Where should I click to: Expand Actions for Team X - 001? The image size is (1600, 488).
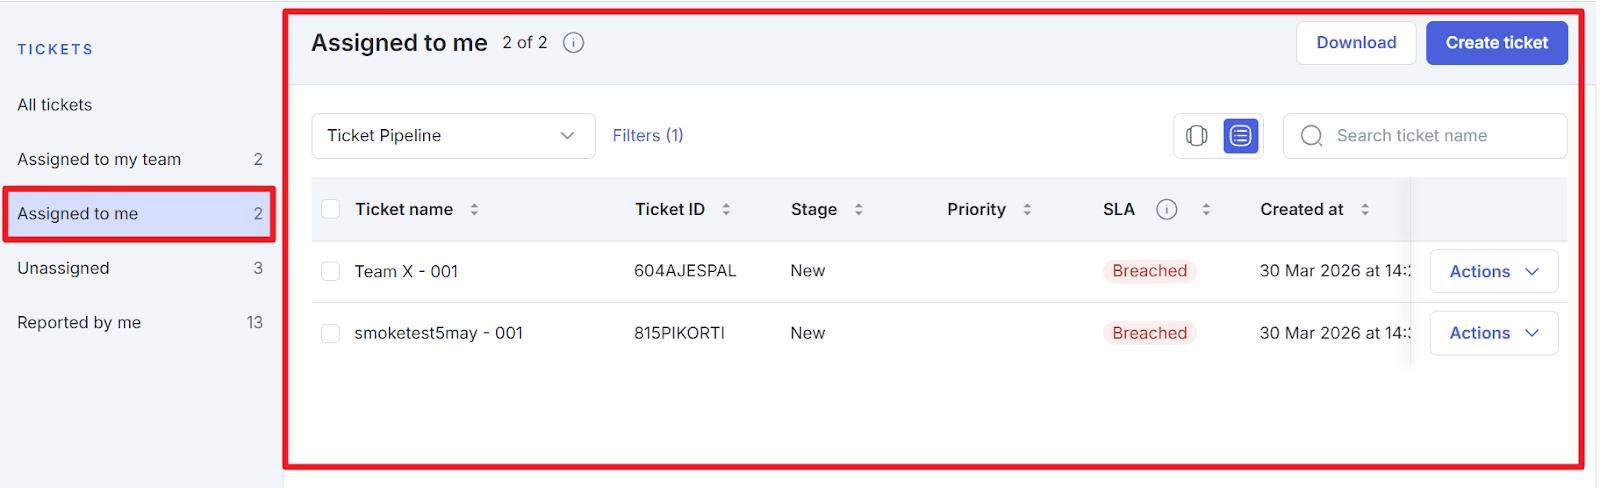[1493, 271]
